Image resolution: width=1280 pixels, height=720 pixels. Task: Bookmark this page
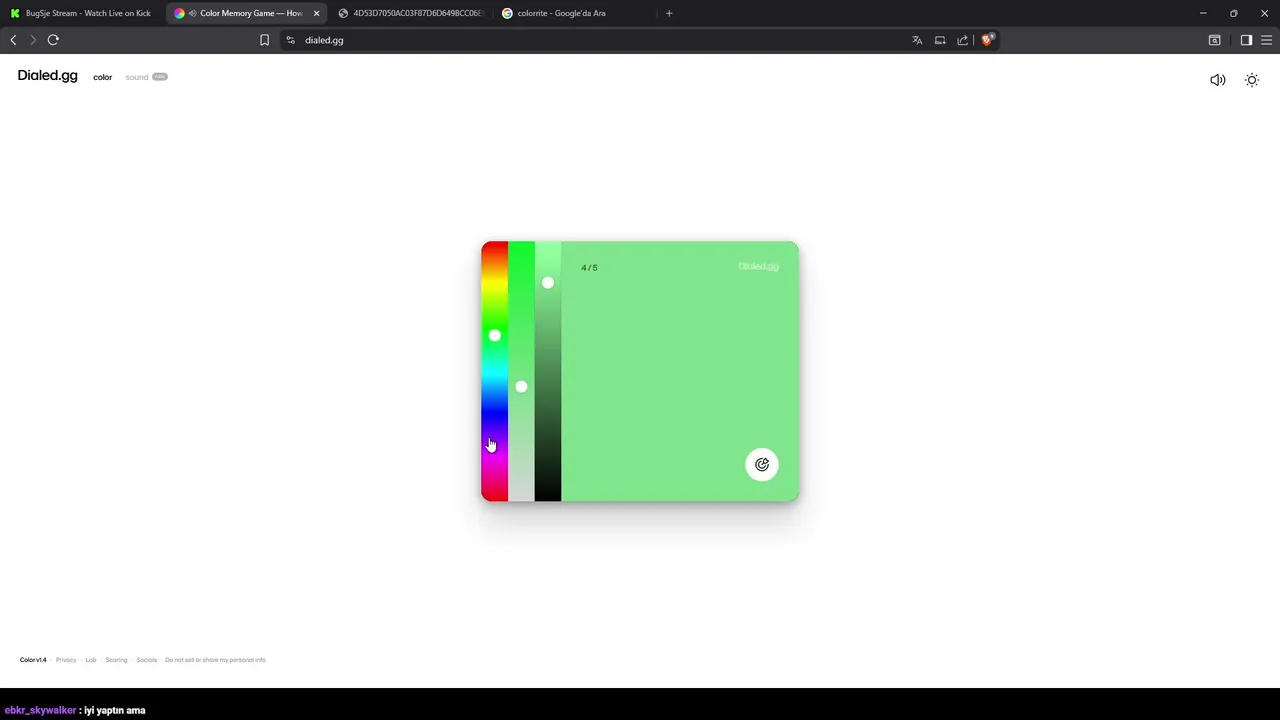[x=264, y=40]
